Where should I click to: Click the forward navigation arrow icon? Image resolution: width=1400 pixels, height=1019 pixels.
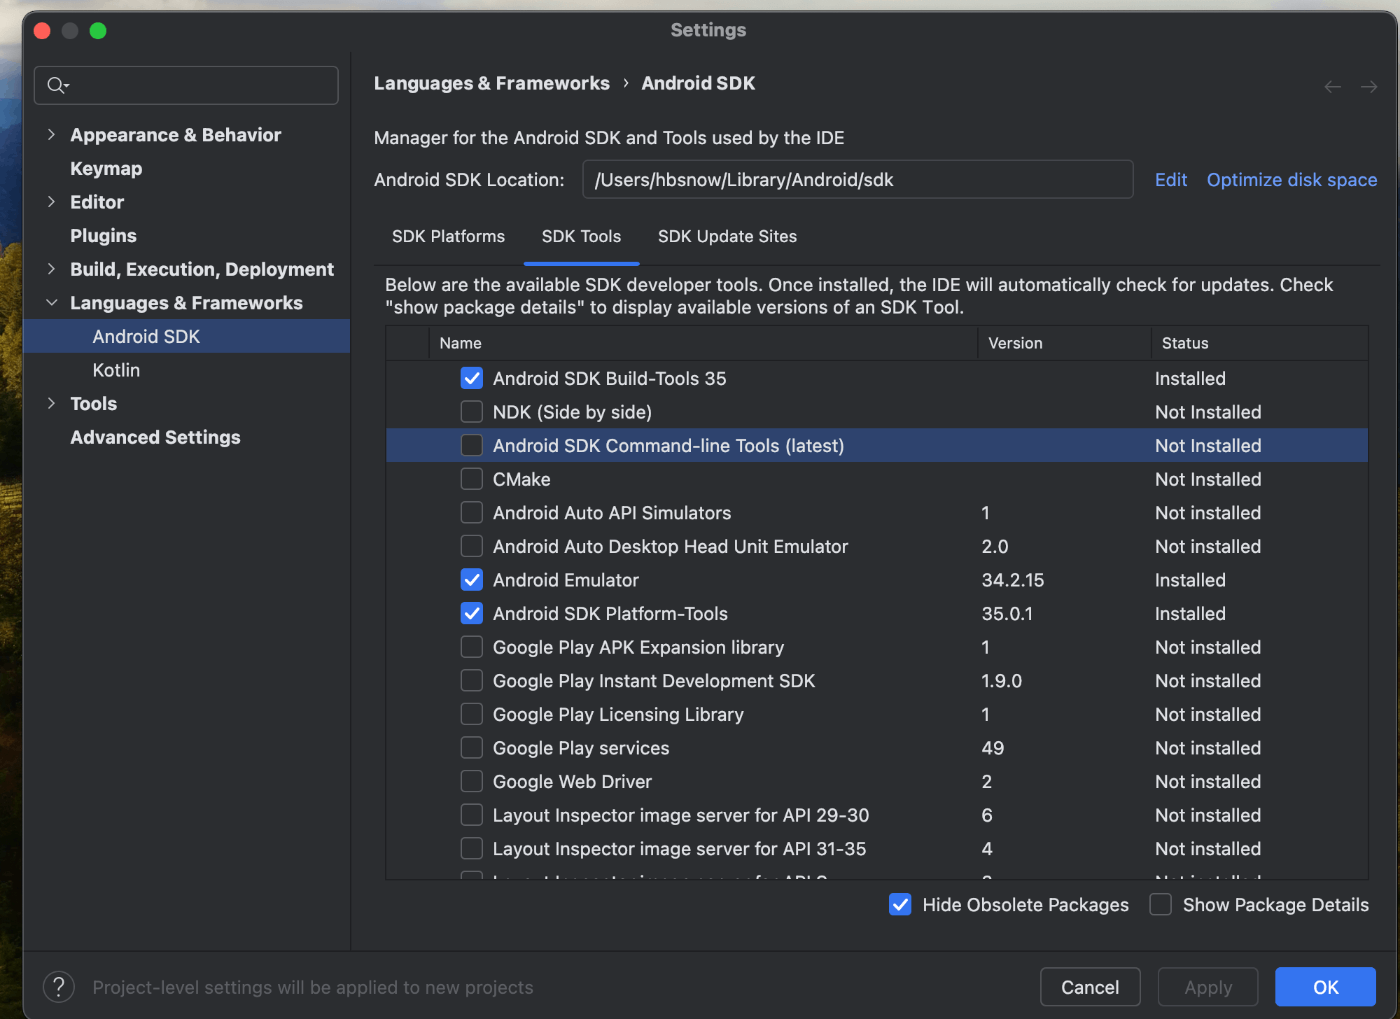1369,87
